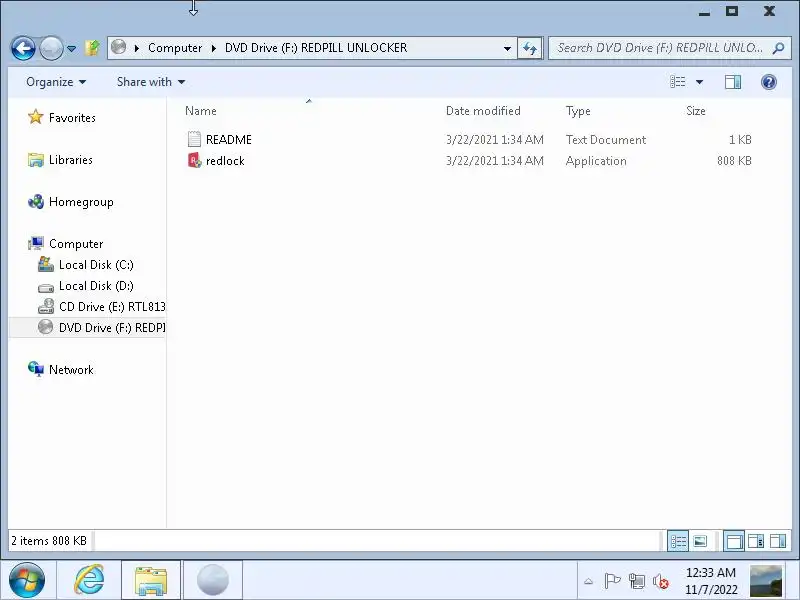Click Local Disk (D:) drive icon
The width and height of the screenshot is (800, 600).
[x=45, y=288]
